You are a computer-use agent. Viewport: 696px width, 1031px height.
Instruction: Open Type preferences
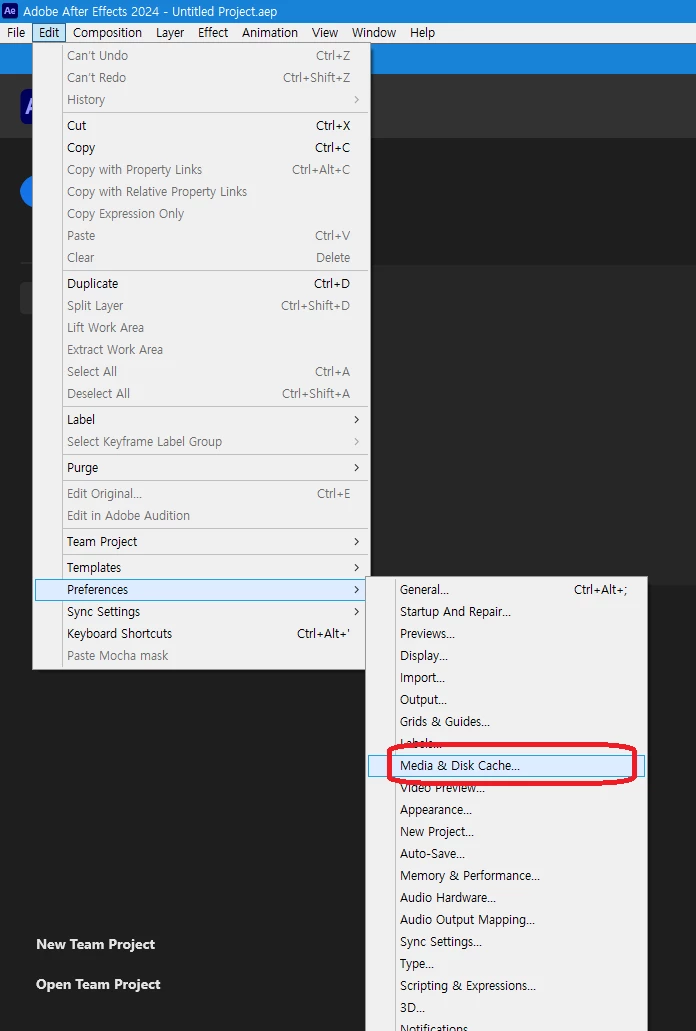point(506,964)
